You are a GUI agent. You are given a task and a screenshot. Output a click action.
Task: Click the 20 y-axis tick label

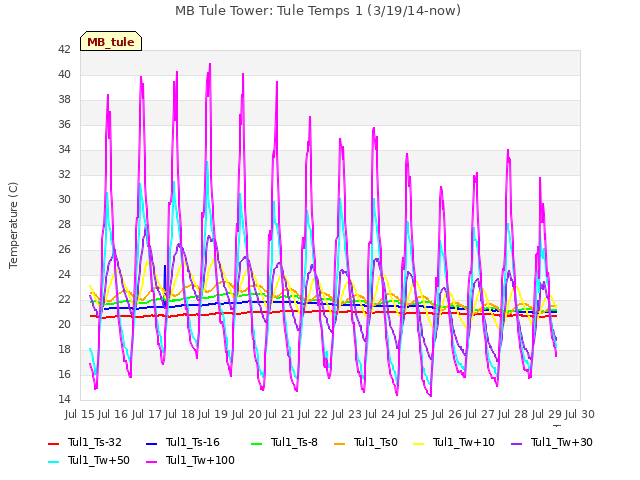[64, 324]
